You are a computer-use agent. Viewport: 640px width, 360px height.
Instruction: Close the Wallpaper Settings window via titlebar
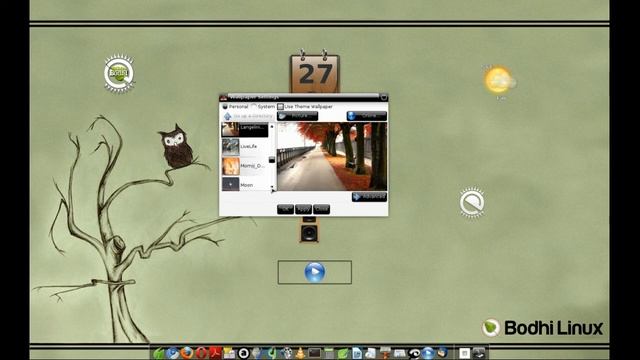pyautogui.click(x=384, y=97)
